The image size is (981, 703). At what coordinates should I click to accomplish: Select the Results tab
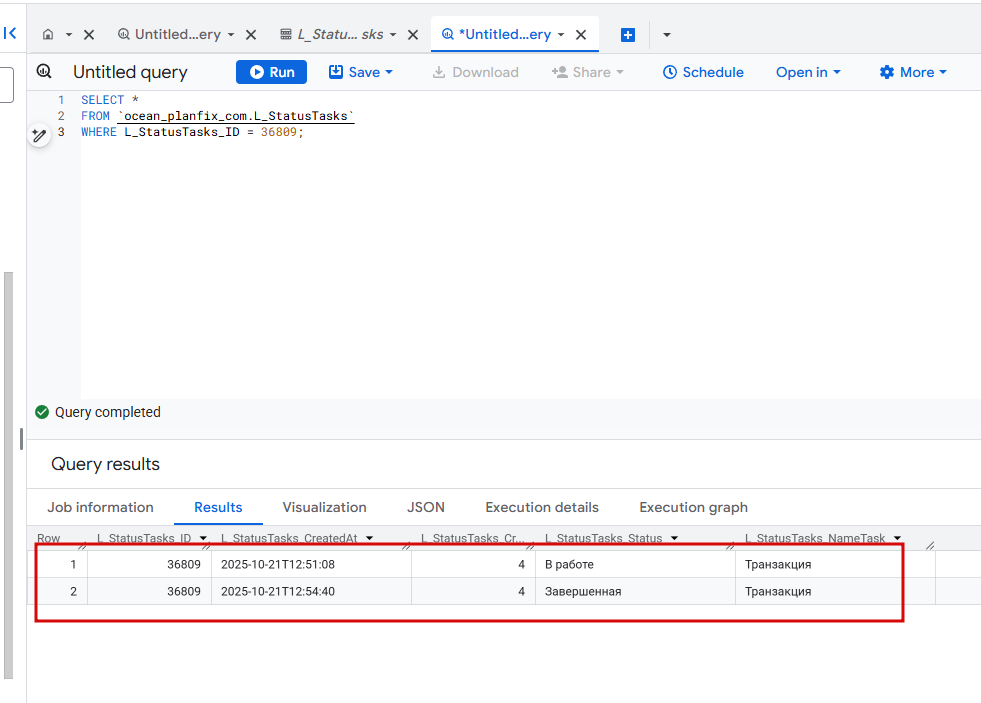tap(218, 507)
